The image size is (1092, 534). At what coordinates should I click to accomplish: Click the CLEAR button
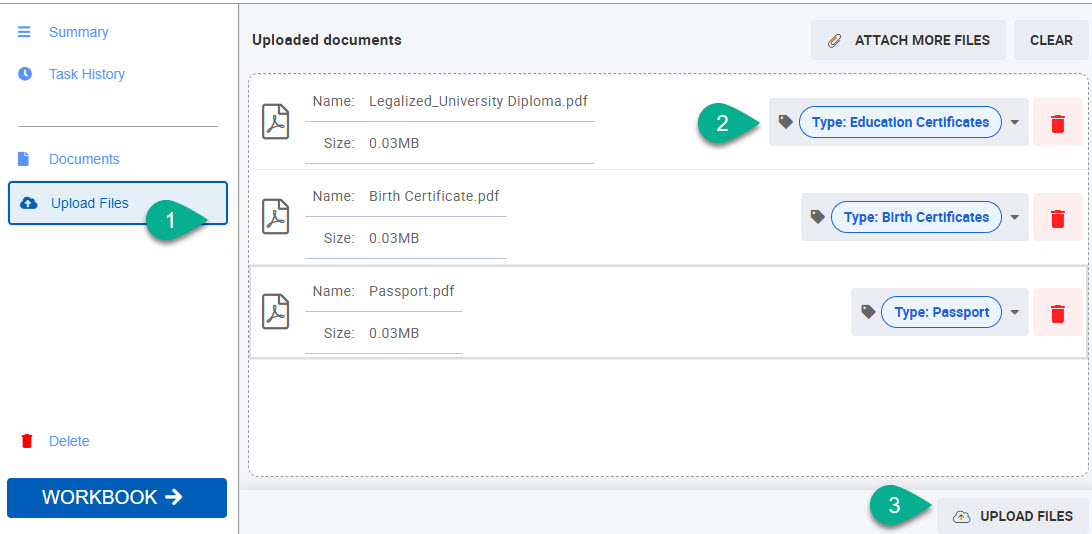[x=1051, y=40]
